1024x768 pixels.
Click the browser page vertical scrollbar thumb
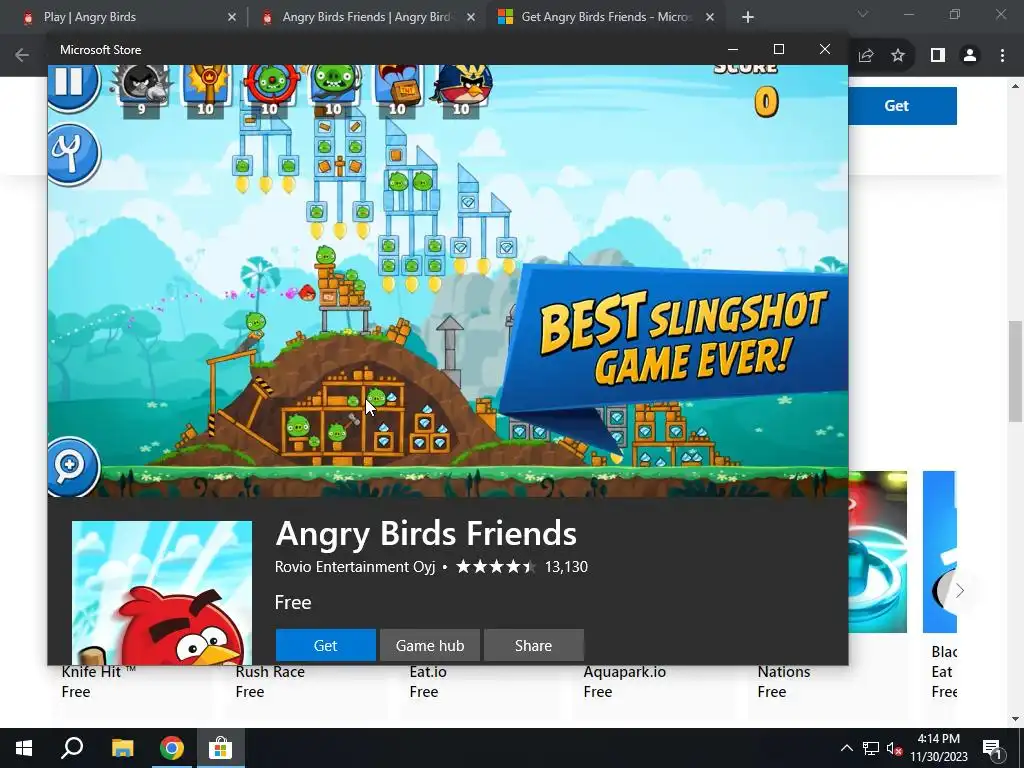(x=1015, y=371)
